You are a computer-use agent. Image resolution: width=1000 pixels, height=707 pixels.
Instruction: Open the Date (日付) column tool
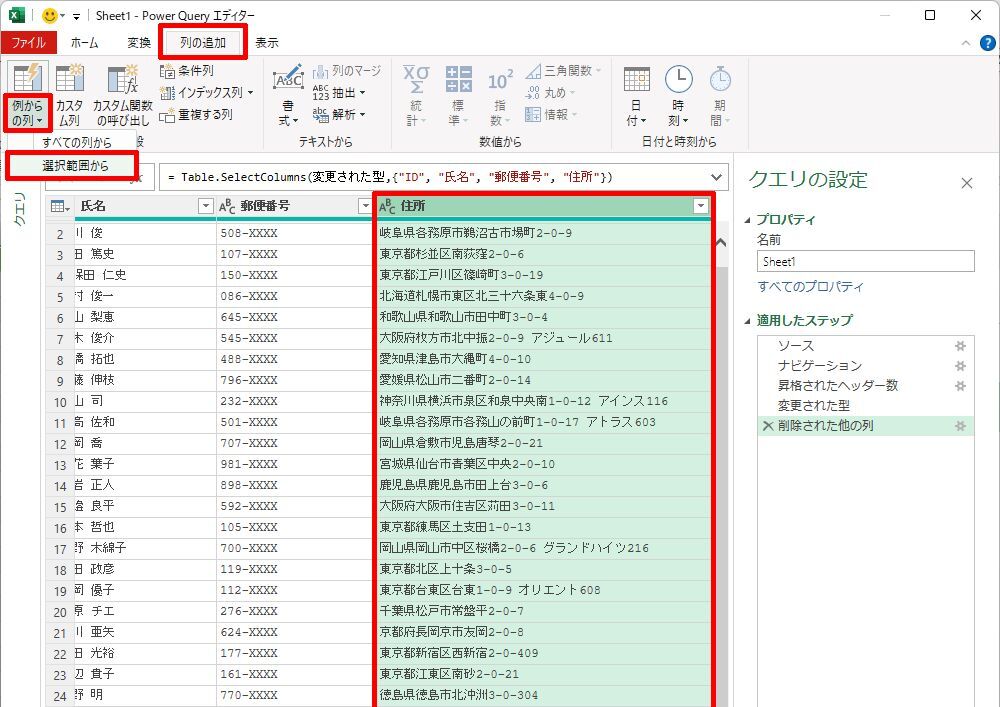pyautogui.click(x=636, y=96)
